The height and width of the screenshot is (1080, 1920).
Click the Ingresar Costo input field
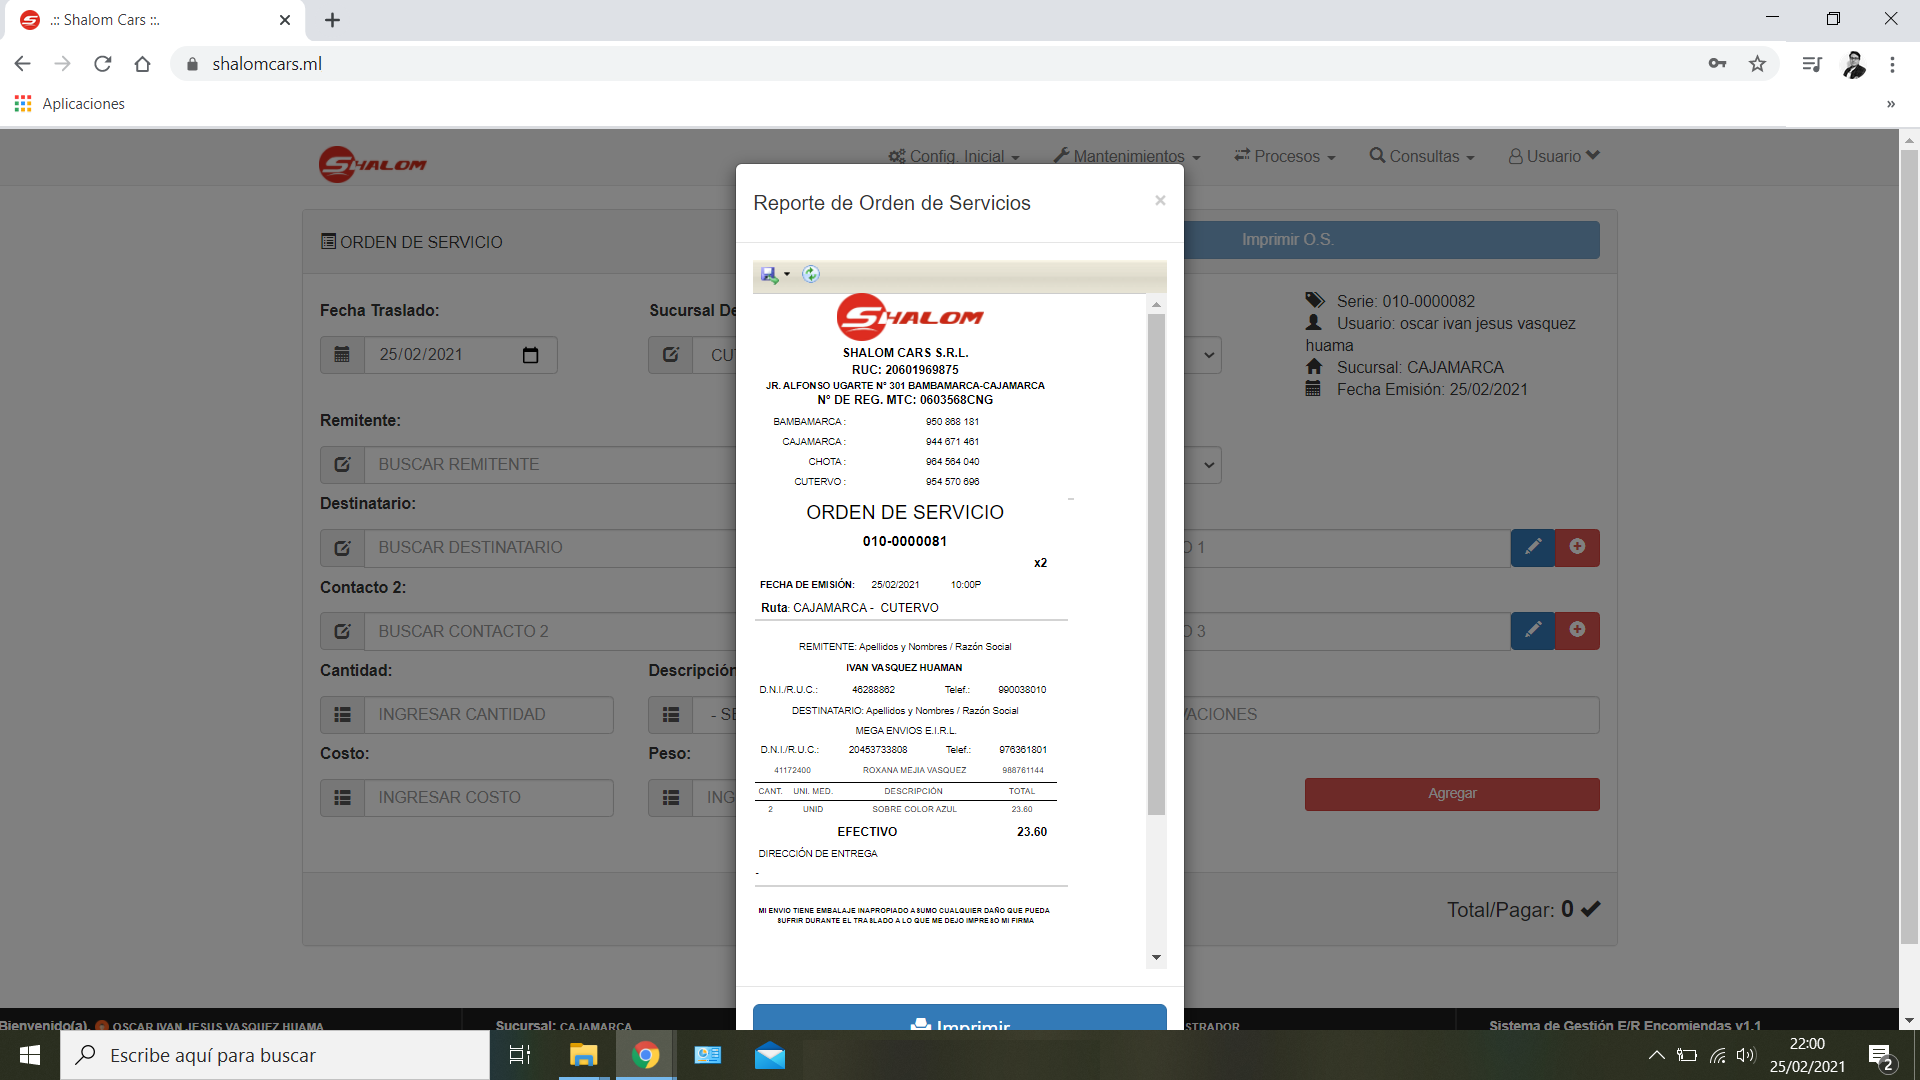(488, 798)
